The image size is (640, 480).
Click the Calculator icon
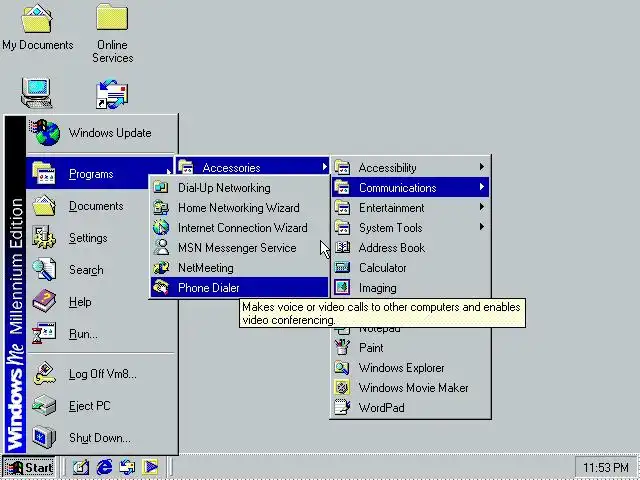(342, 267)
